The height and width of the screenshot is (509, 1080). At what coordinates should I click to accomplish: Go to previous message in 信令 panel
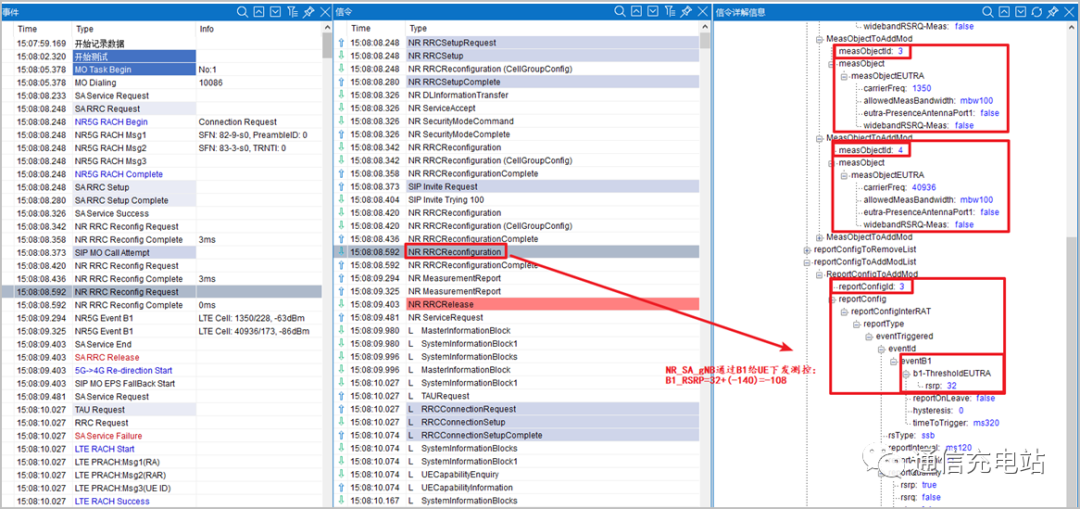click(x=636, y=12)
